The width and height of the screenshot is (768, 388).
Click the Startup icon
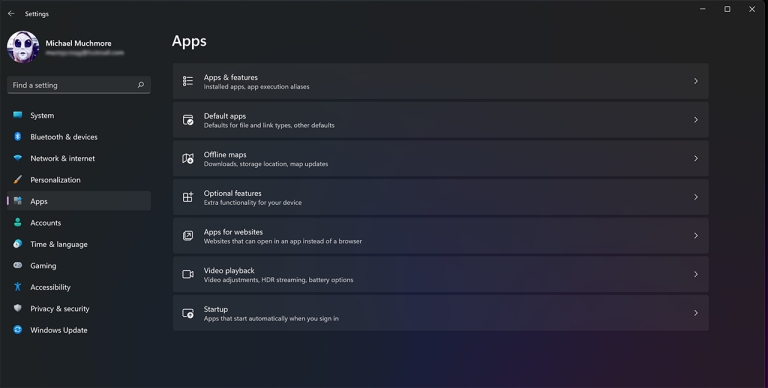(188, 313)
